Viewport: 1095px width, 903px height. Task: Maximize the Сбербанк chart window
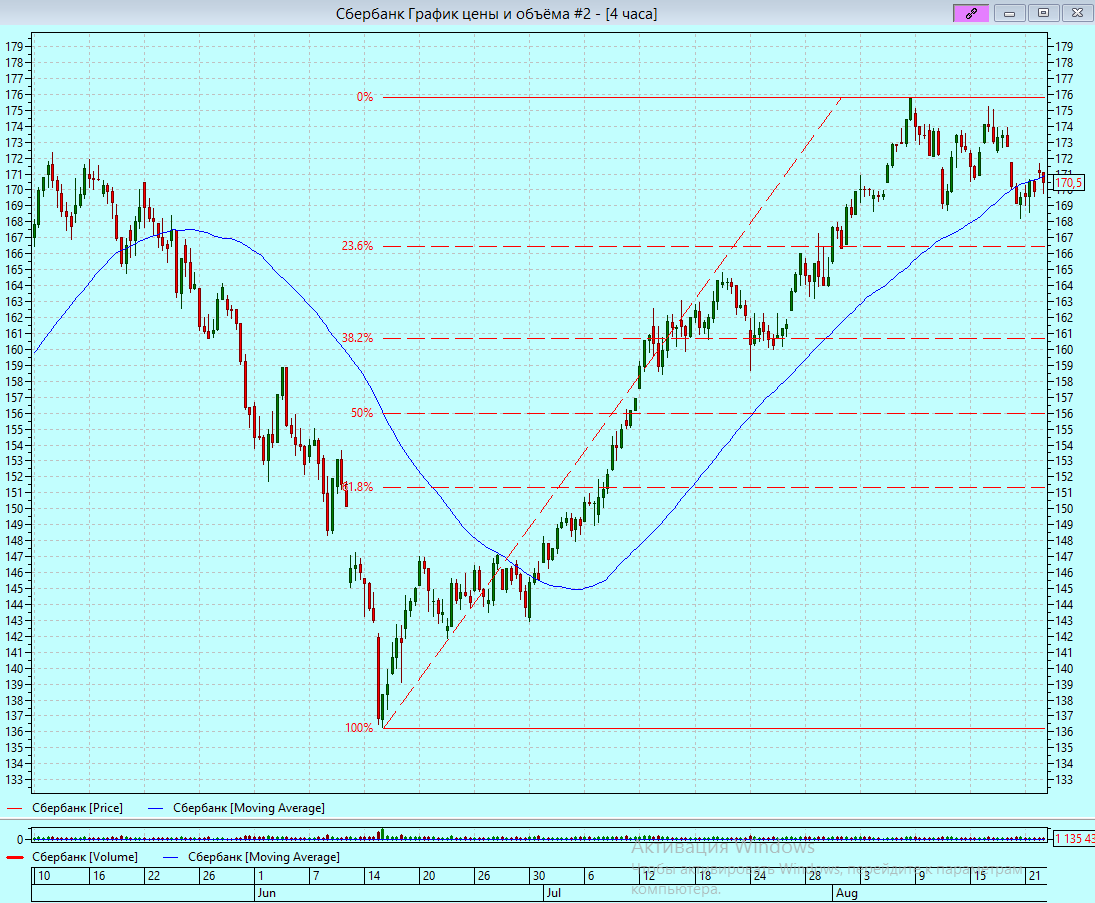coord(1043,13)
